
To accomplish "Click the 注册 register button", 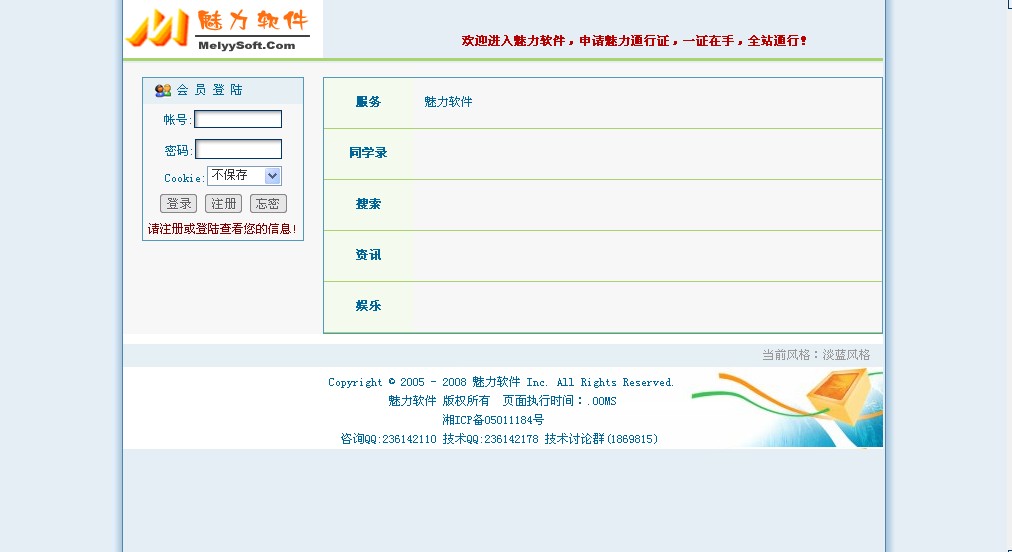I will pos(223,204).
